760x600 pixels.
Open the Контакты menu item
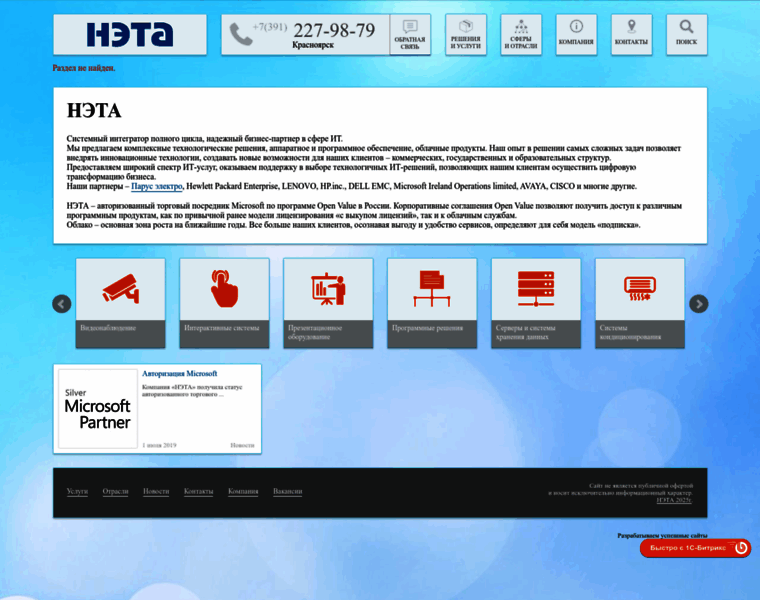tap(632, 34)
